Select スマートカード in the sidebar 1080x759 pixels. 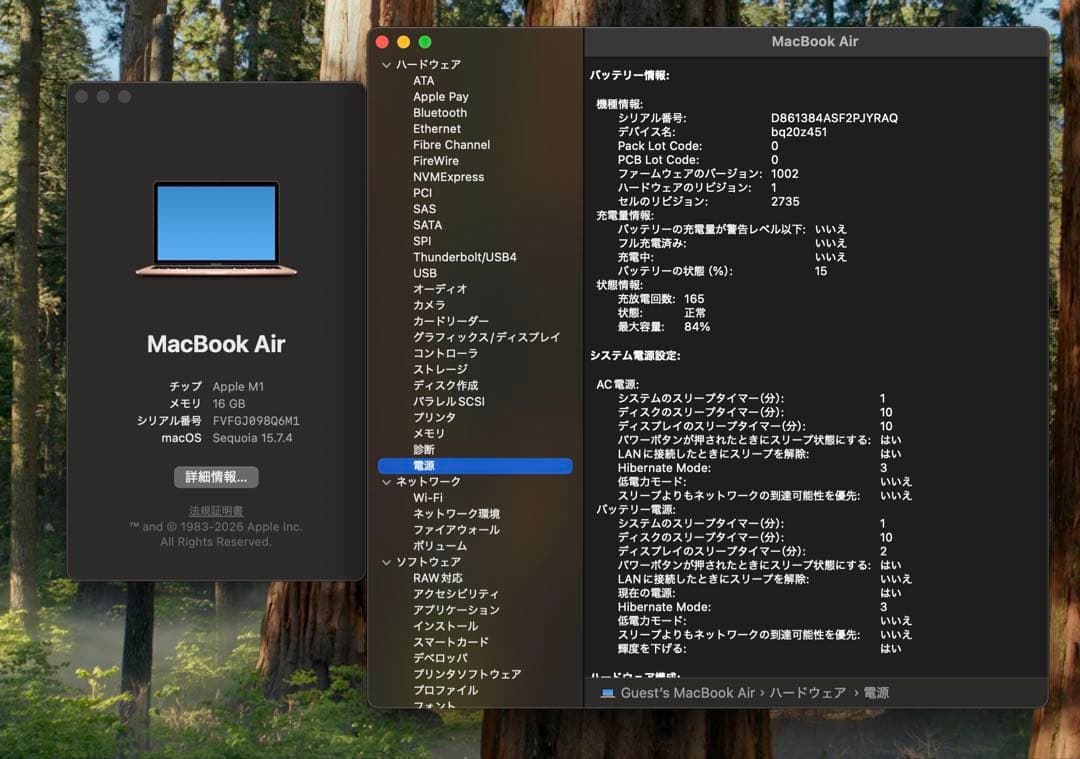[450, 642]
